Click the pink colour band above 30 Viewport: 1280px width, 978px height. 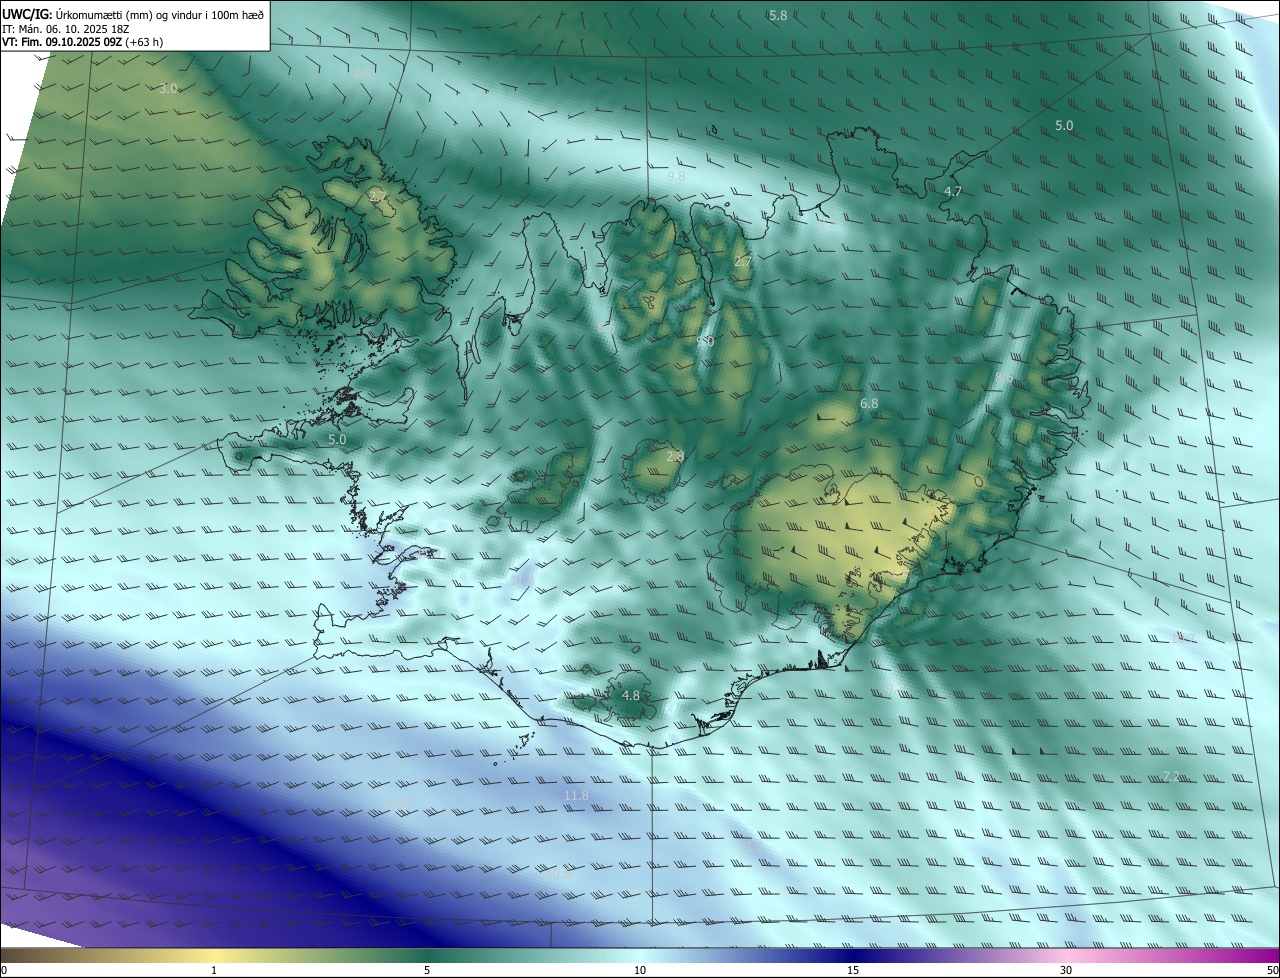[1066, 956]
